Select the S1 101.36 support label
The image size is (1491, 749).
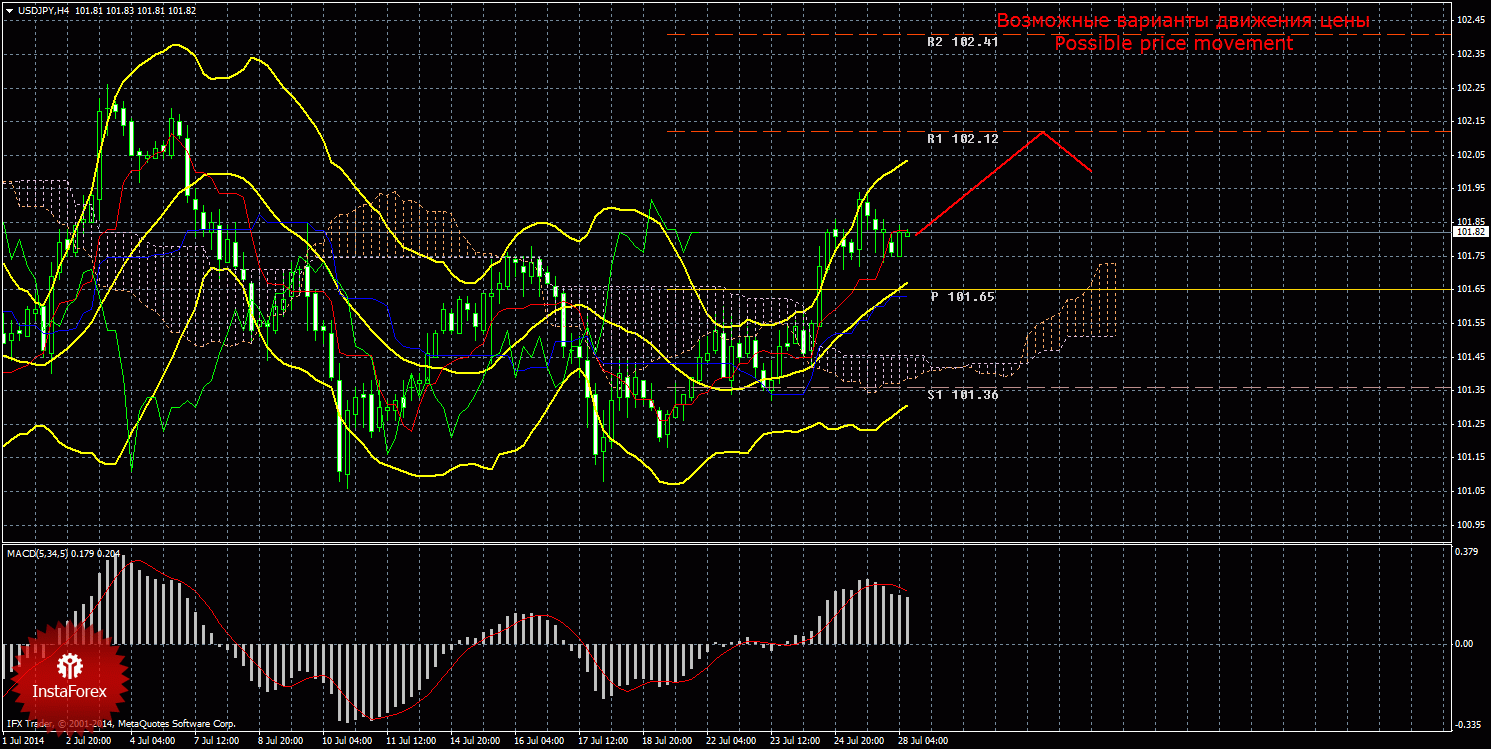[x=962, y=395]
